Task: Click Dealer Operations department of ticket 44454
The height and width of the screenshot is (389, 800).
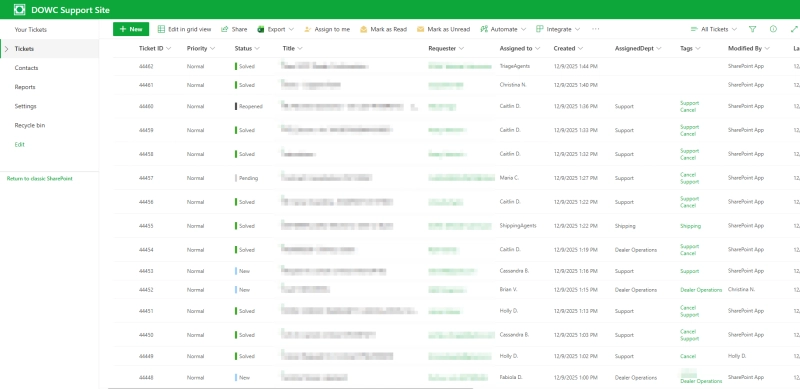Action: tap(636, 250)
